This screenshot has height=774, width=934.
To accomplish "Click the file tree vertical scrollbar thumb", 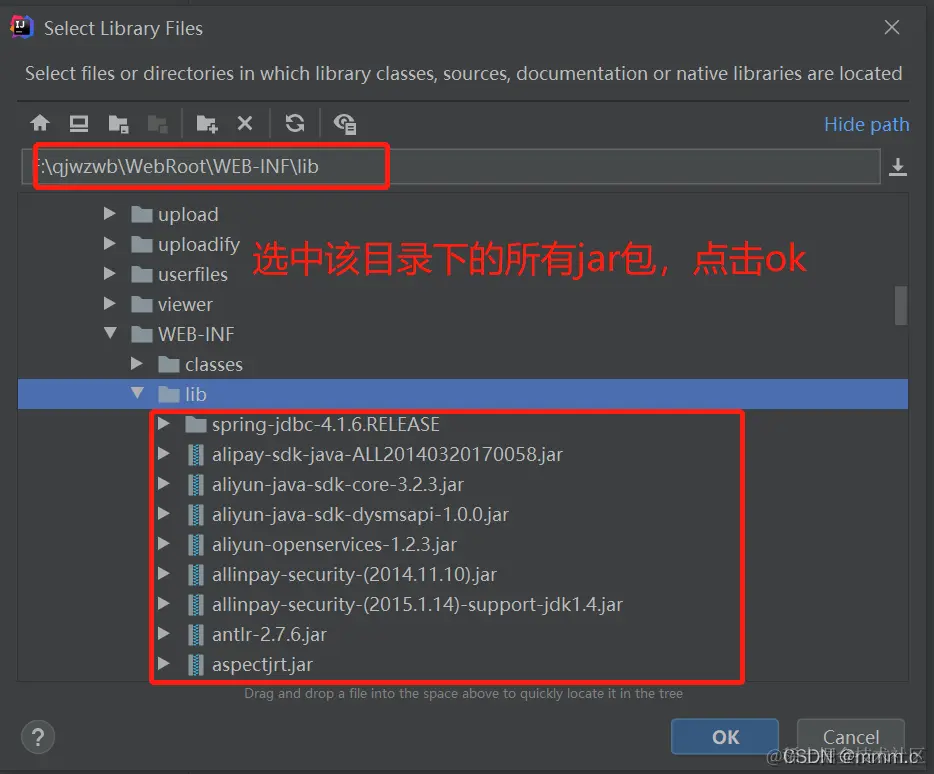I will pos(901,306).
